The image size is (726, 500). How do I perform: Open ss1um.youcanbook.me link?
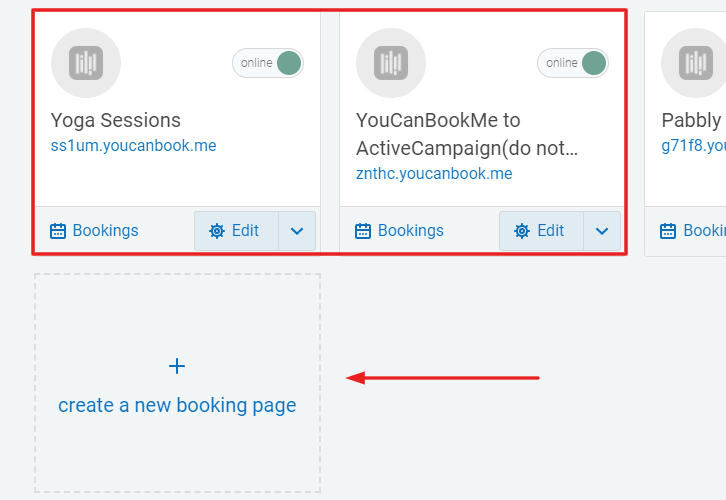133,146
